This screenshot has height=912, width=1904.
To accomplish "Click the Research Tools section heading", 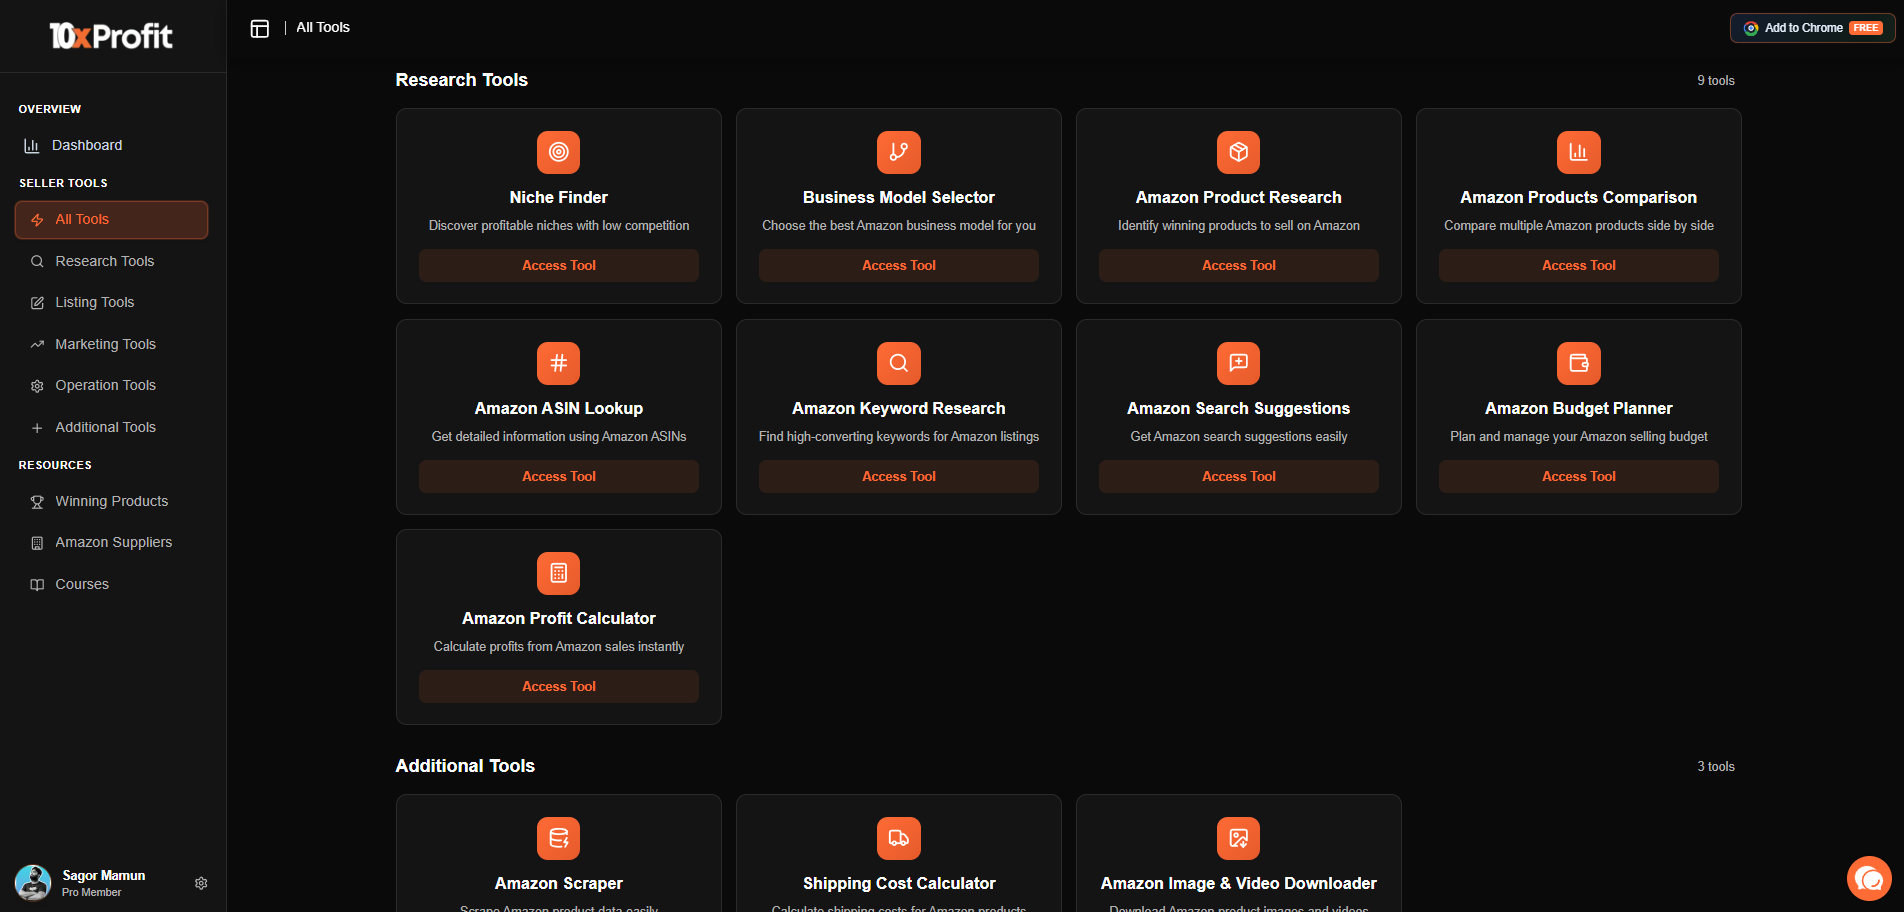I will [x=462, y=80].
